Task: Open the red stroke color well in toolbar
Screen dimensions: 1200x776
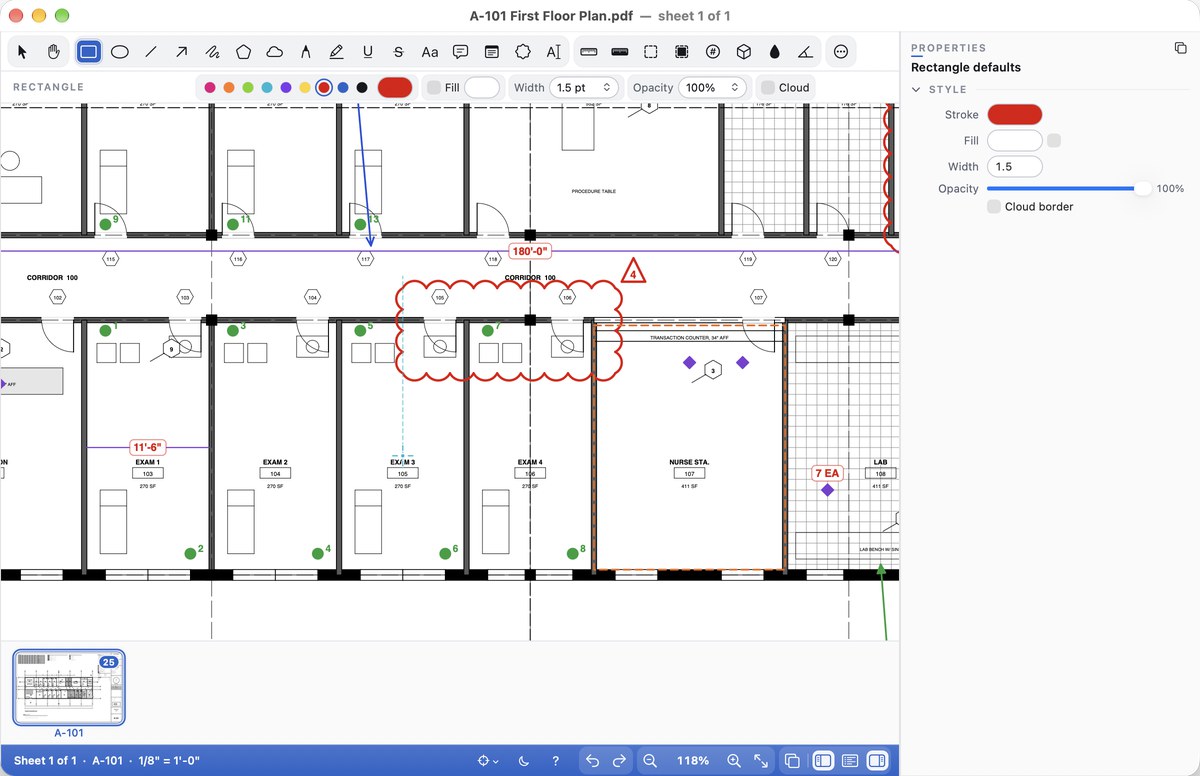Action: point(395,88)
